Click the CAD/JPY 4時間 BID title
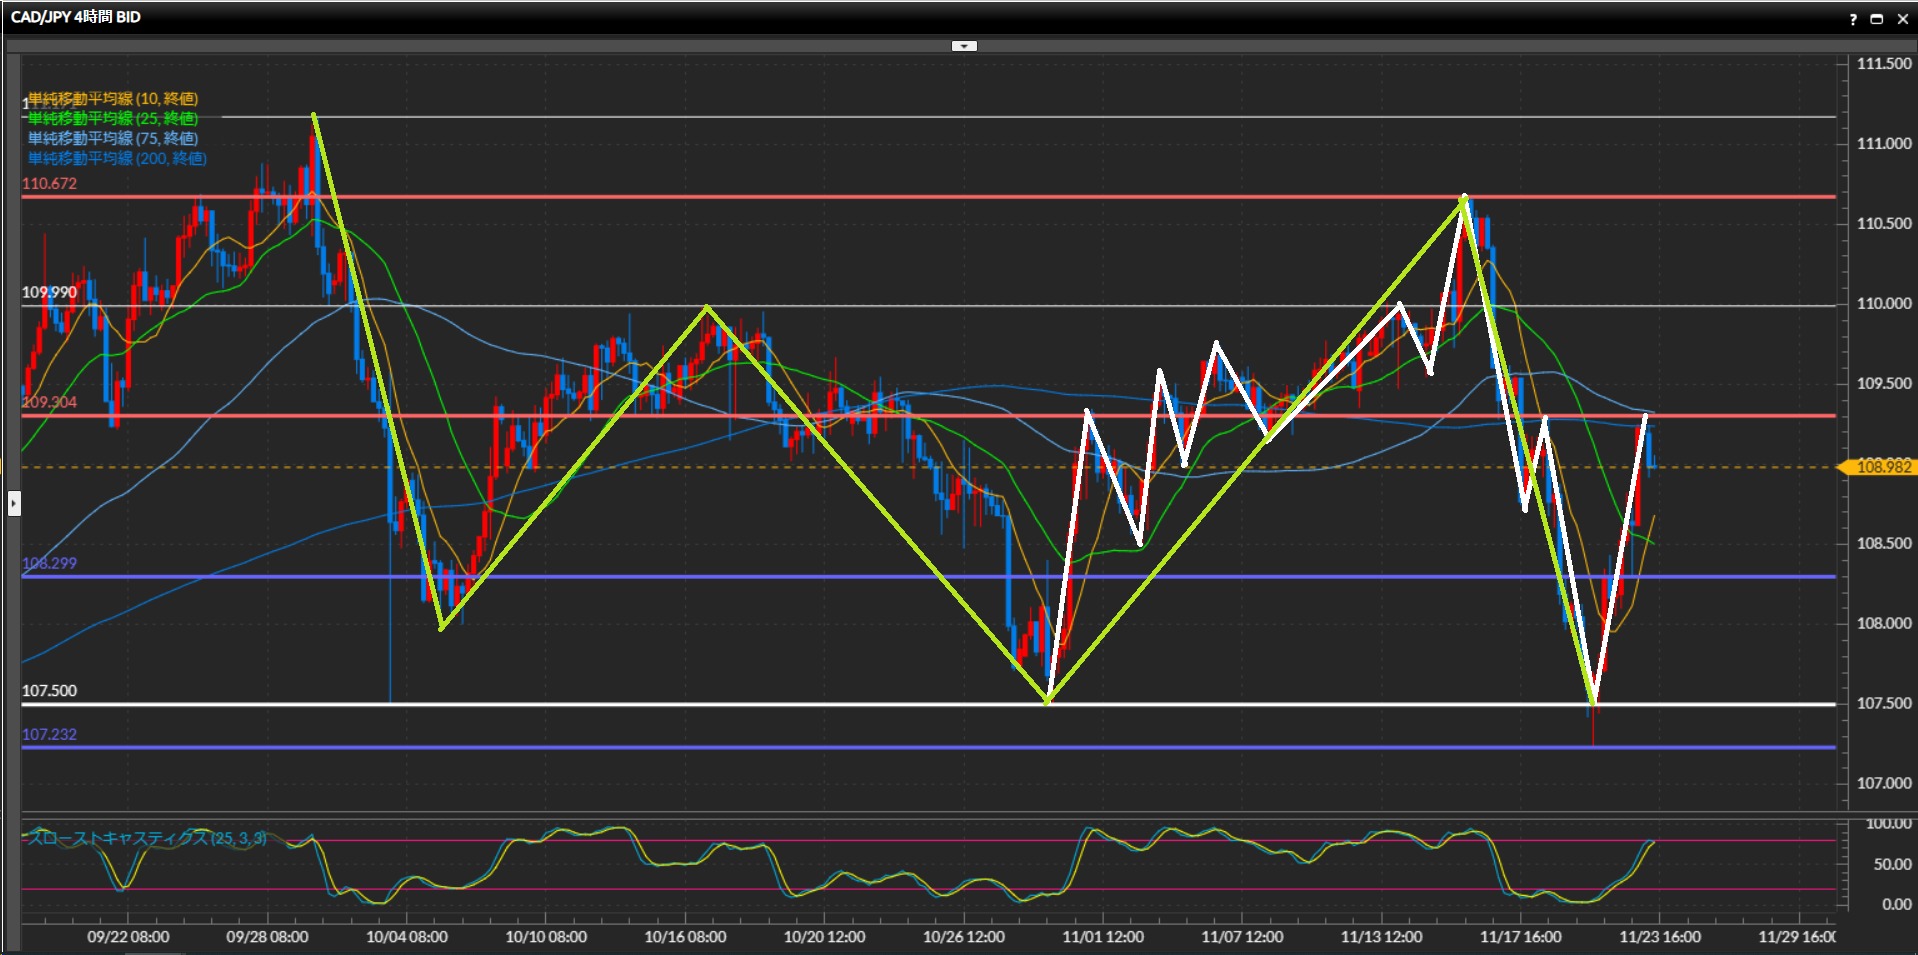This screenshot has width=1918, height=955. (76, 17)
